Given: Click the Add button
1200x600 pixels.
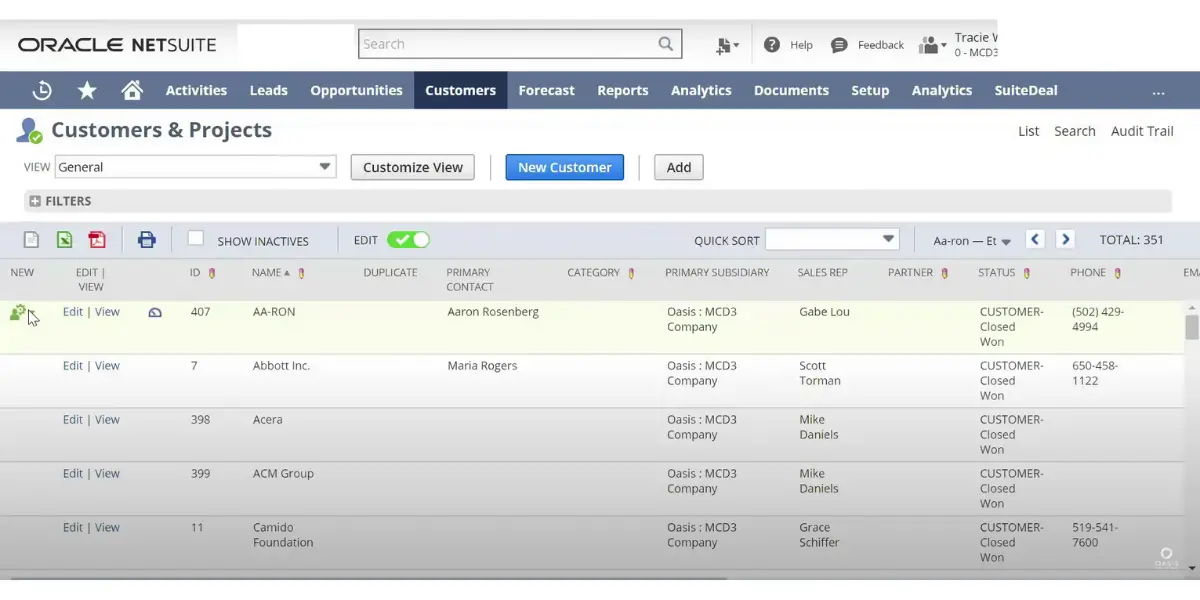Looking at the screenshot, I should 679,167.
